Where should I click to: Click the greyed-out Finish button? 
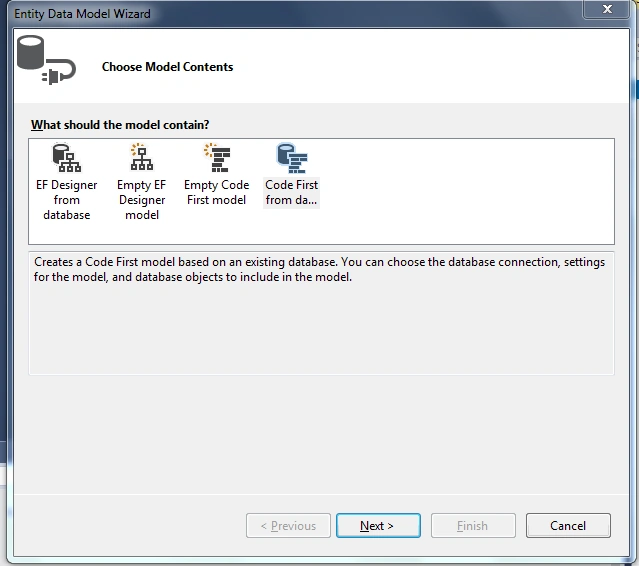point(473,526)
